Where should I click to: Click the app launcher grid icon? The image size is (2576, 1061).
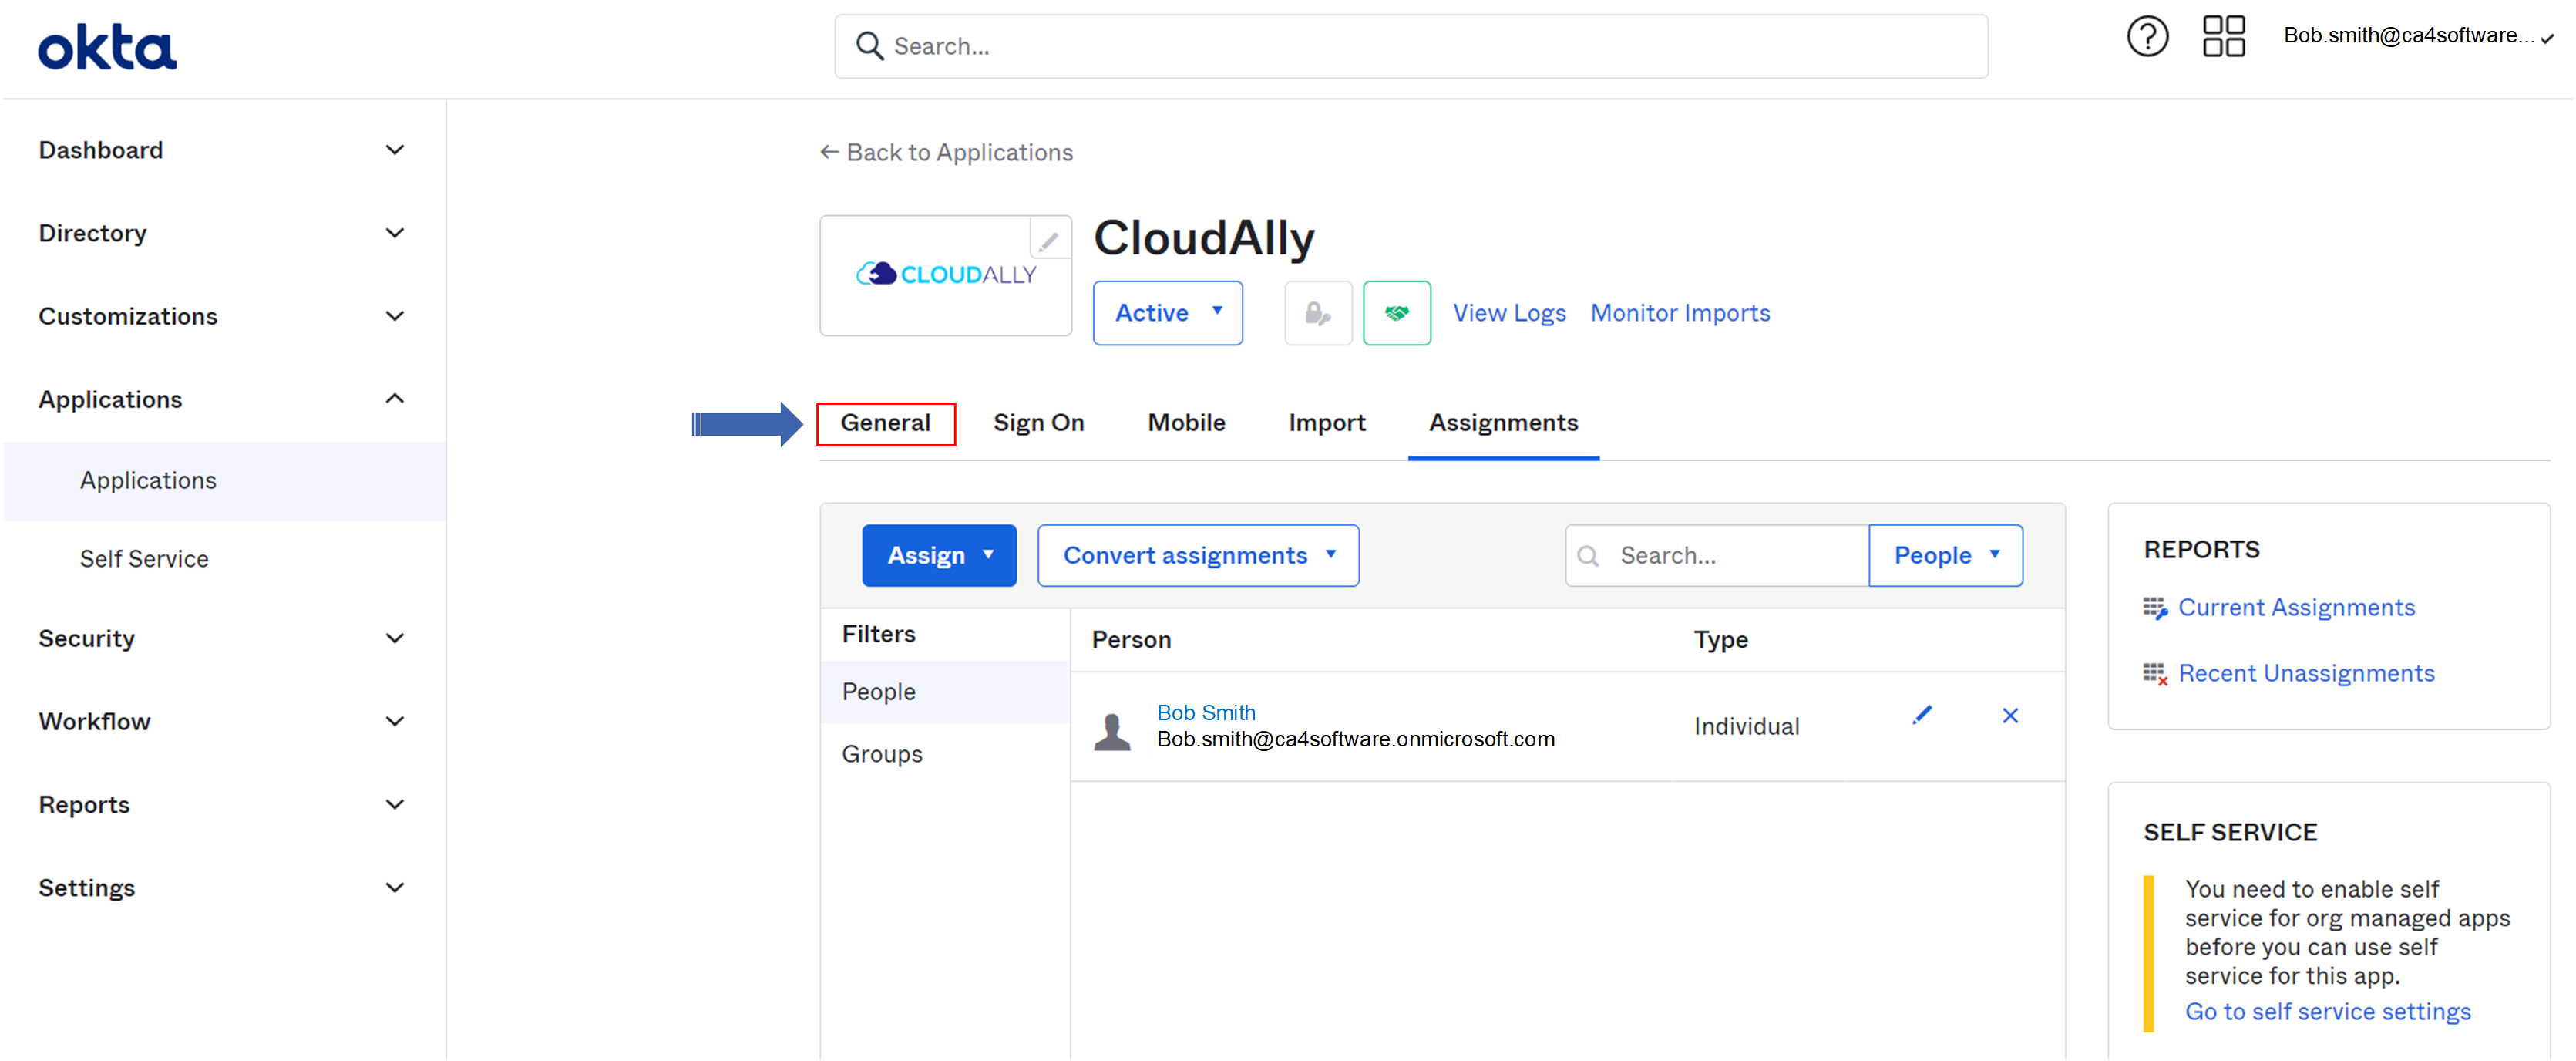[2222, 36]
